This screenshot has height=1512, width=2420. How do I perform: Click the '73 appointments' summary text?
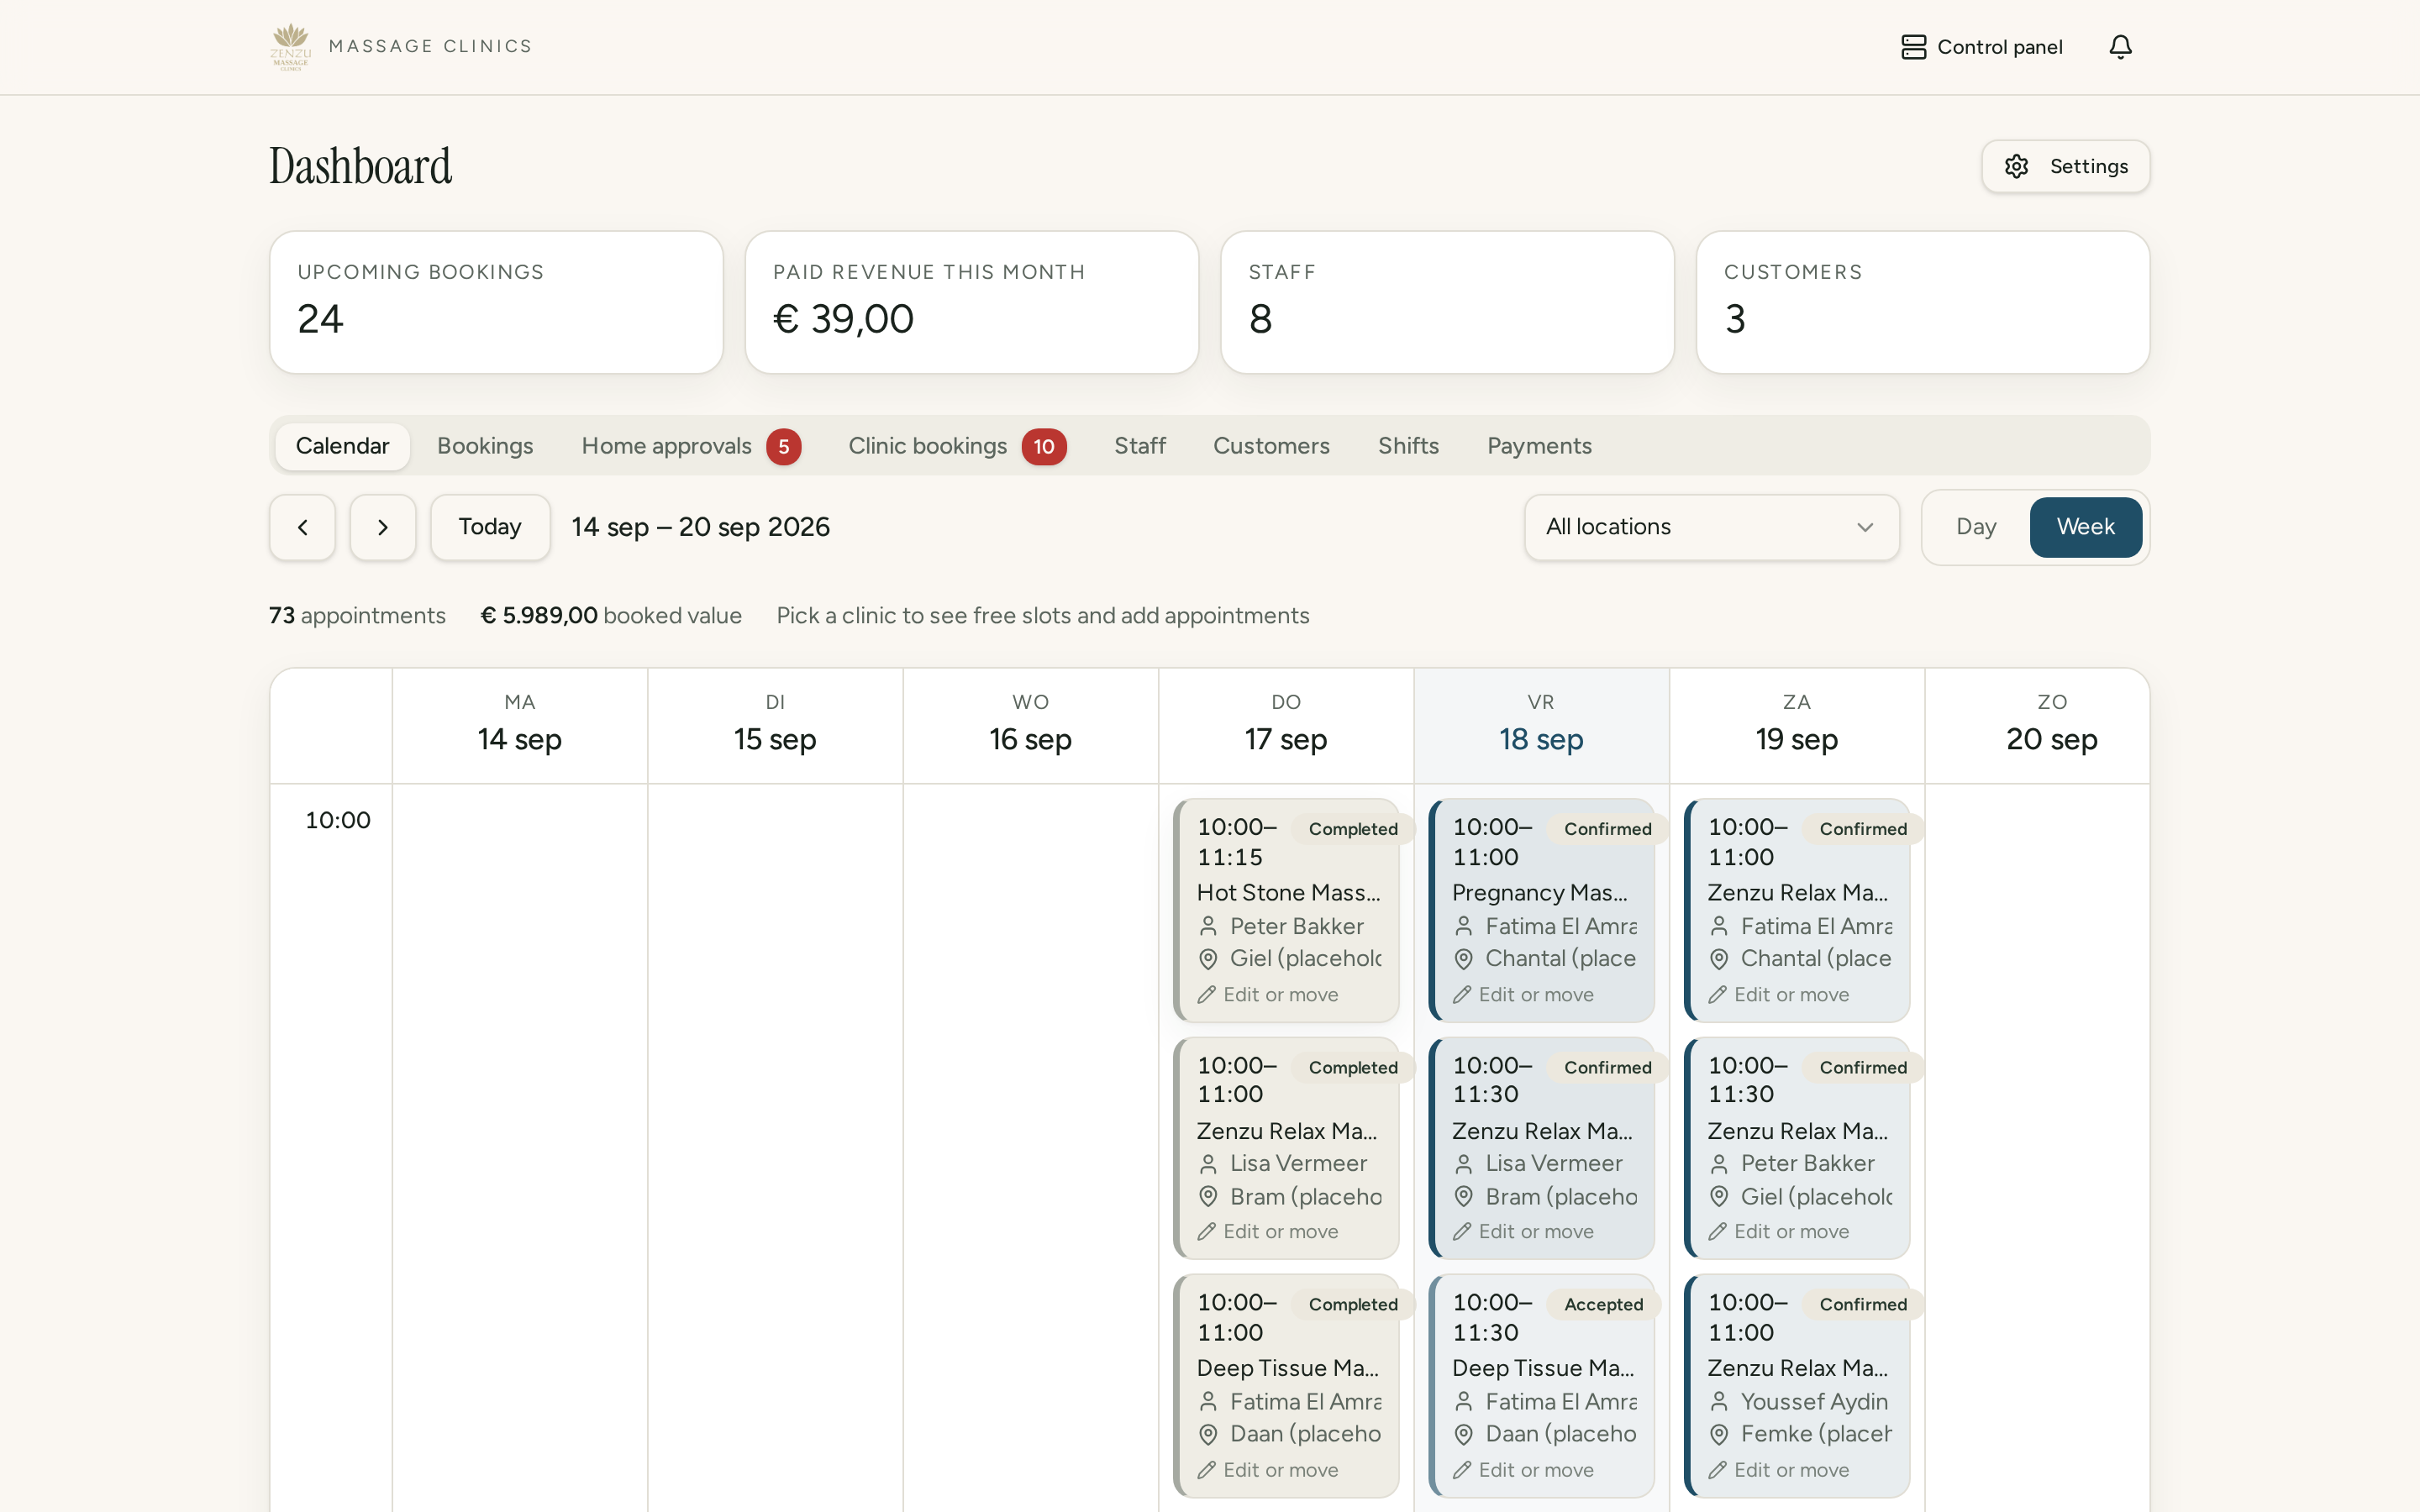[x=357, y=616]
